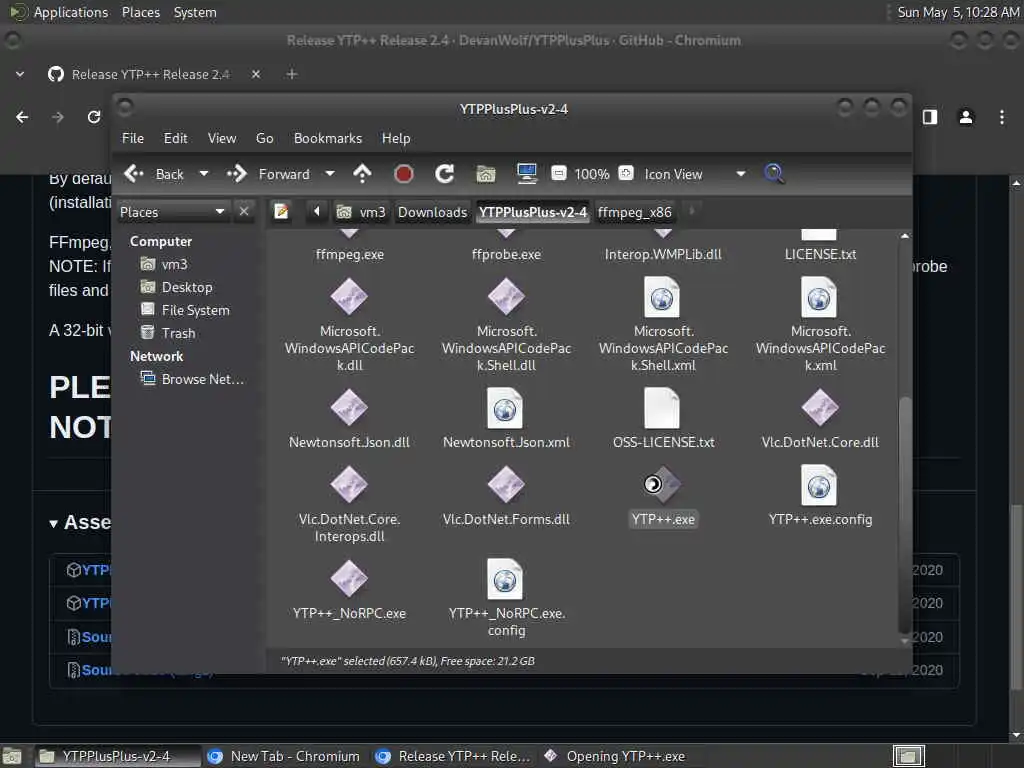
Task: Select the YTP++_NoRPC.exe file icon
Action: [349, 579]
